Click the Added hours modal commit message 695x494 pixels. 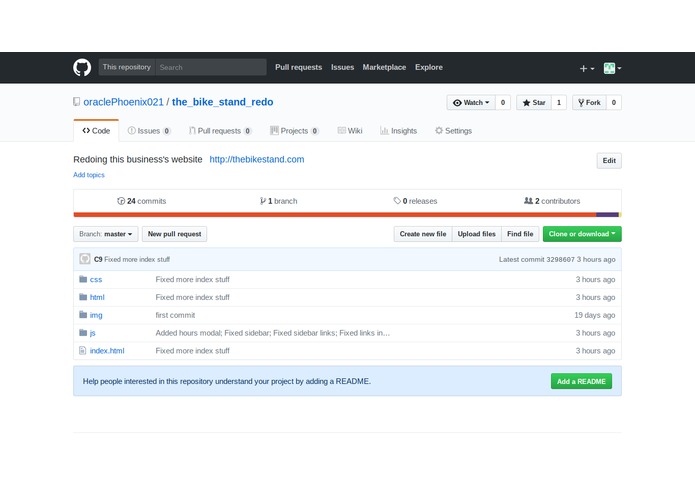pyautogui.click(x=273, y=333)
